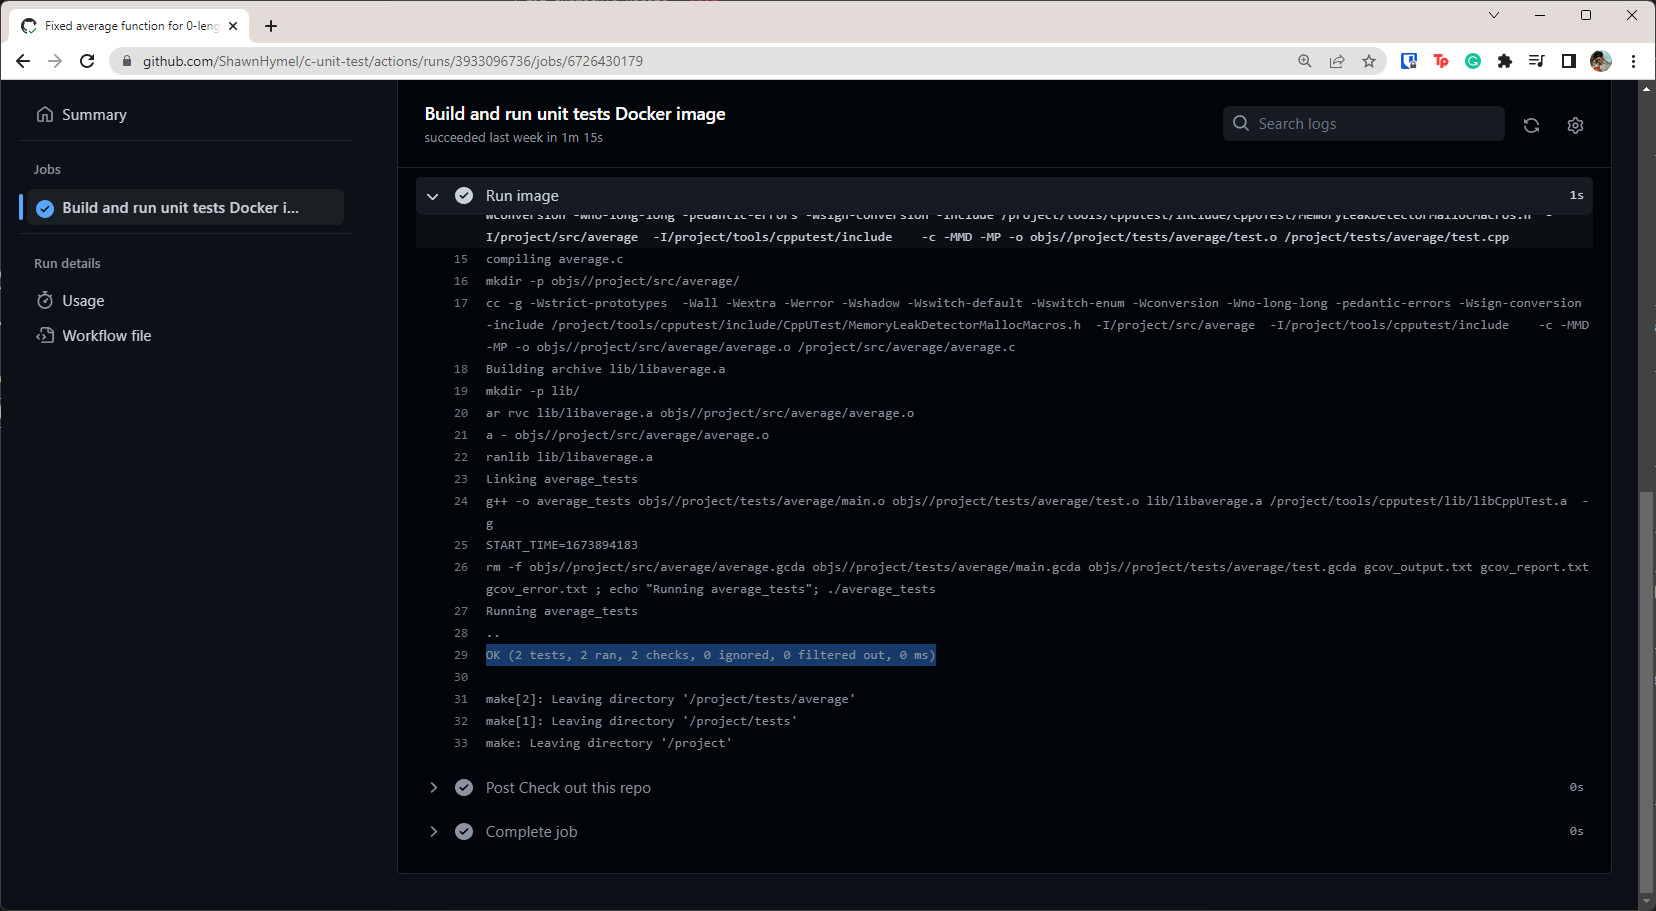Viewport: 1656px width, 911px height.
Task: Open a new browser tab
Action: 271,26
